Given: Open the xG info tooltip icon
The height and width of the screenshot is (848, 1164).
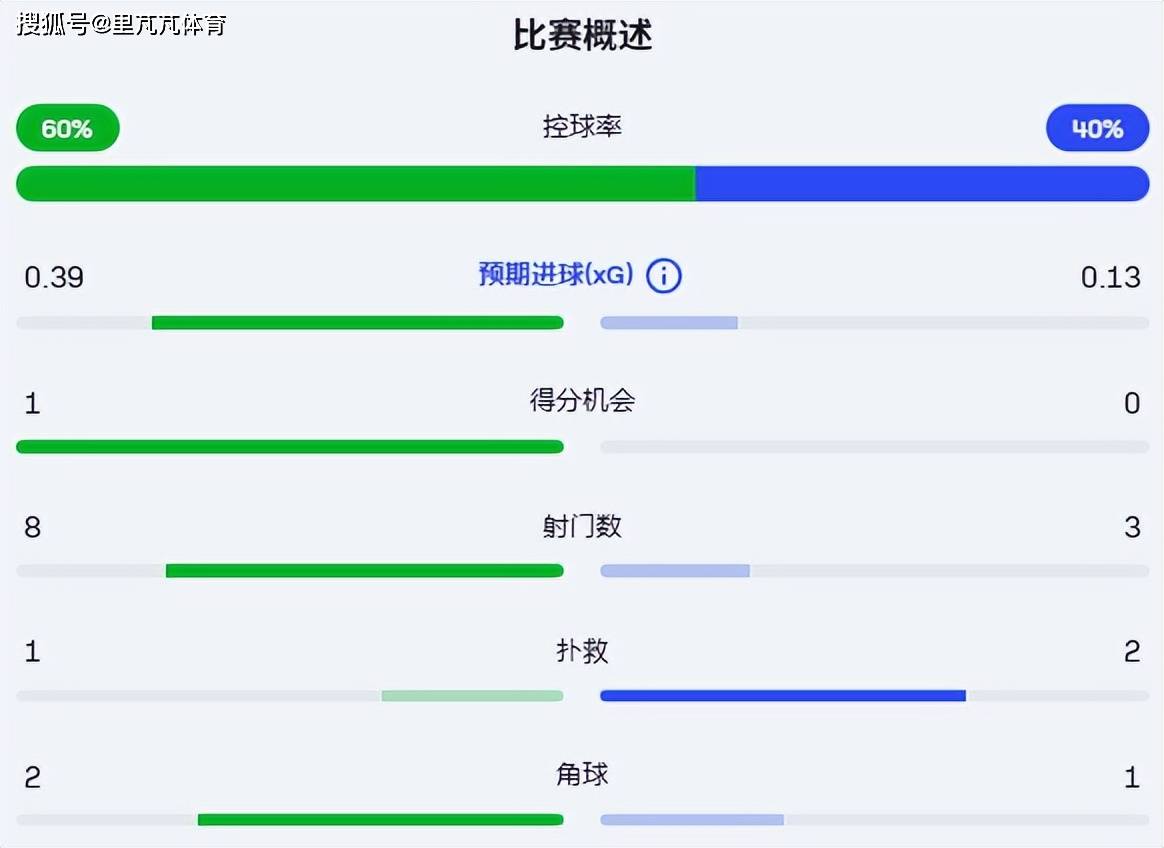Looking at the screenshot, I should (x=663, y=275).
